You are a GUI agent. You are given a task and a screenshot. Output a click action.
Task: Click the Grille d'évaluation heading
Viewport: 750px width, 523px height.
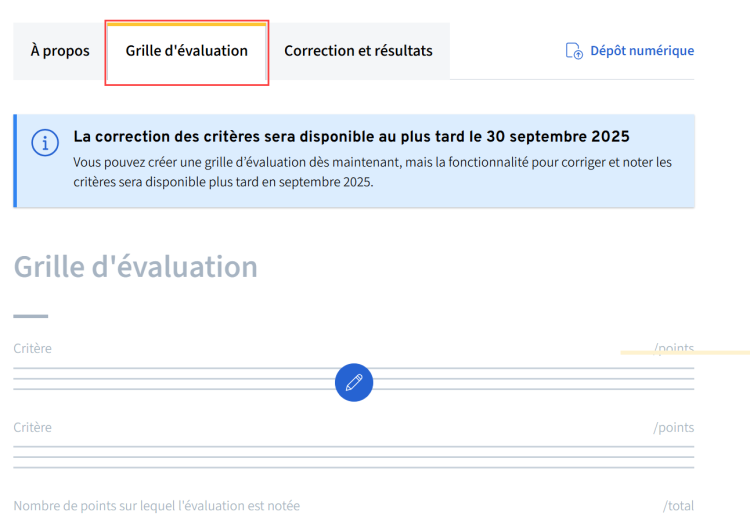135,267
